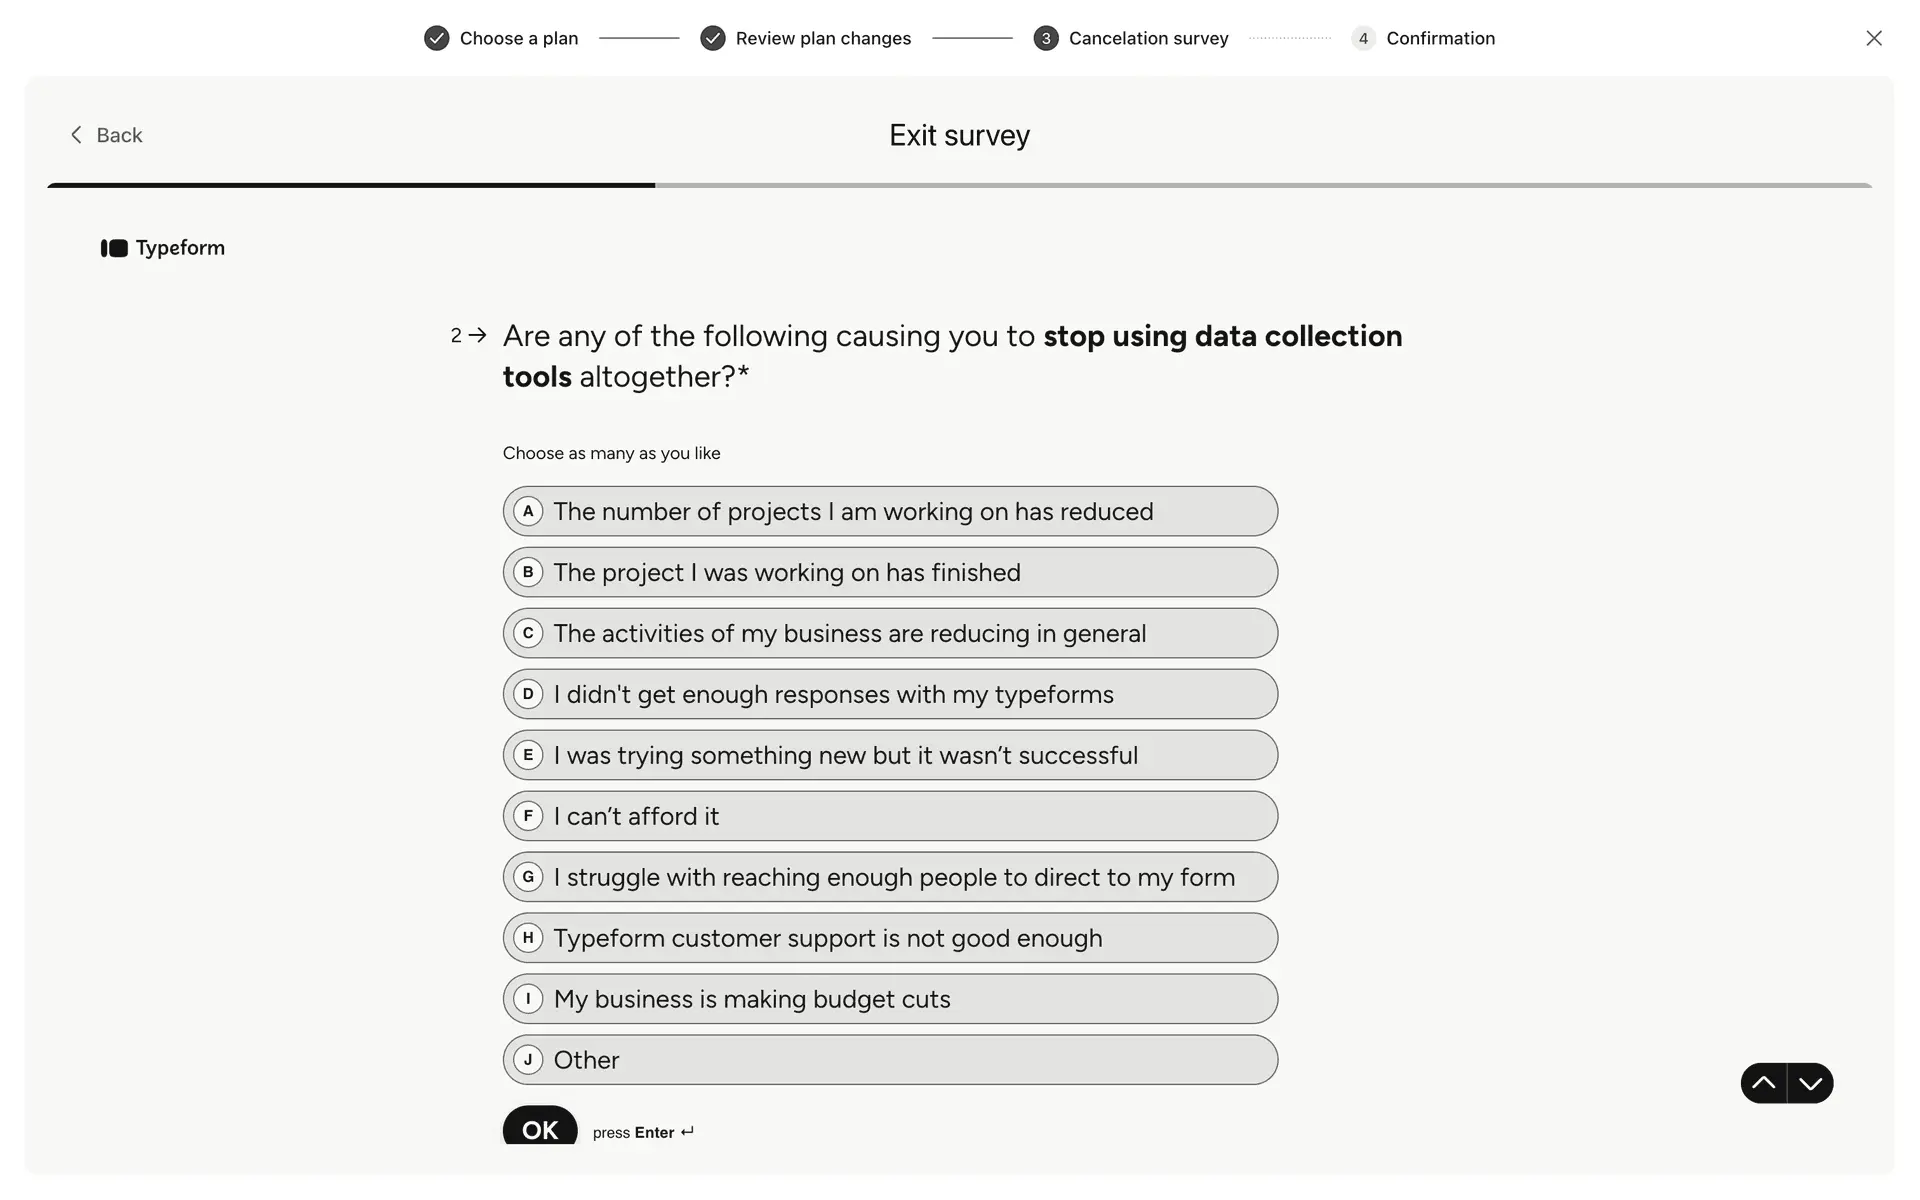
Task: Click the previous question up arrow
Action: pyautogui.click(x=1763, y=1083)
